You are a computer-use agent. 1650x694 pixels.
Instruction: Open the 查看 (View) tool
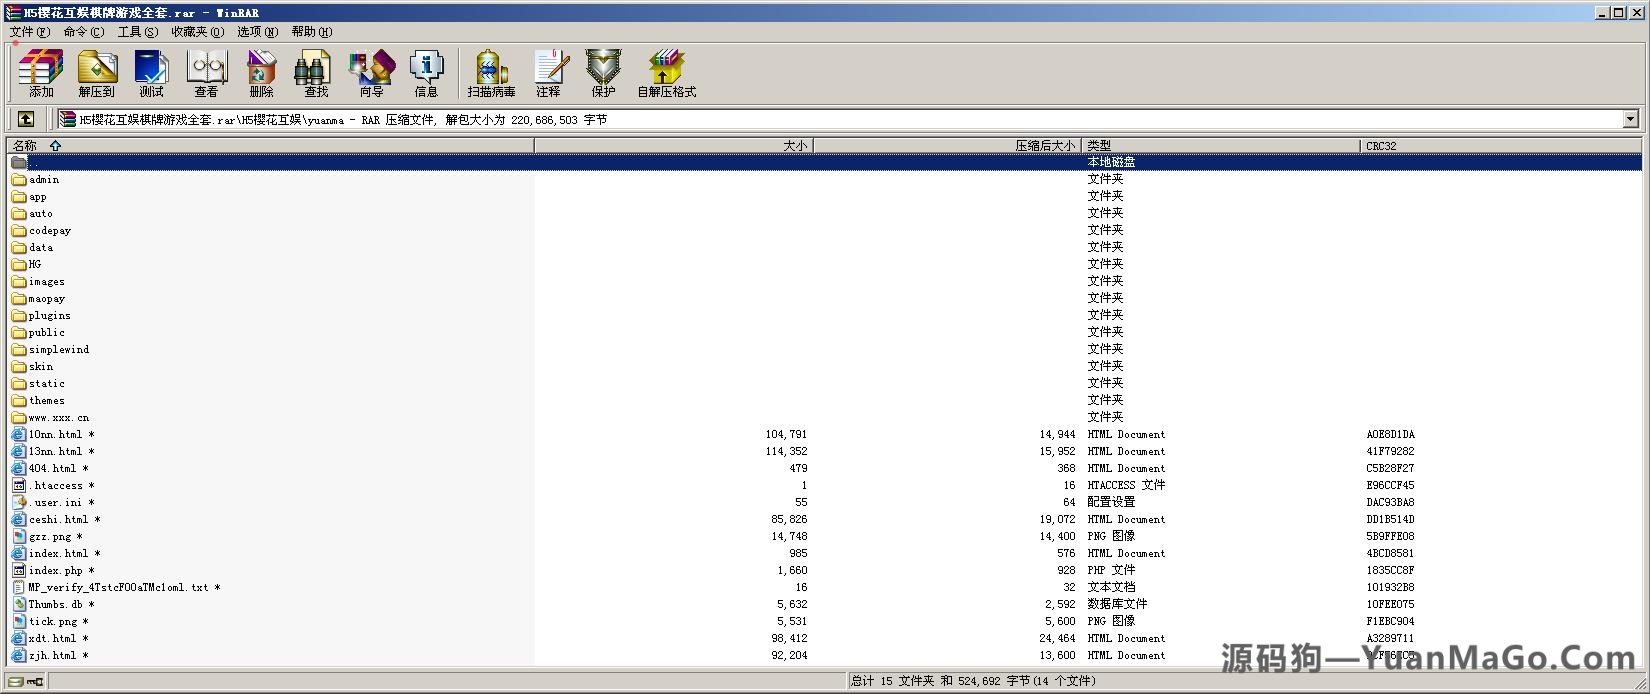click(x=206, y=73)
